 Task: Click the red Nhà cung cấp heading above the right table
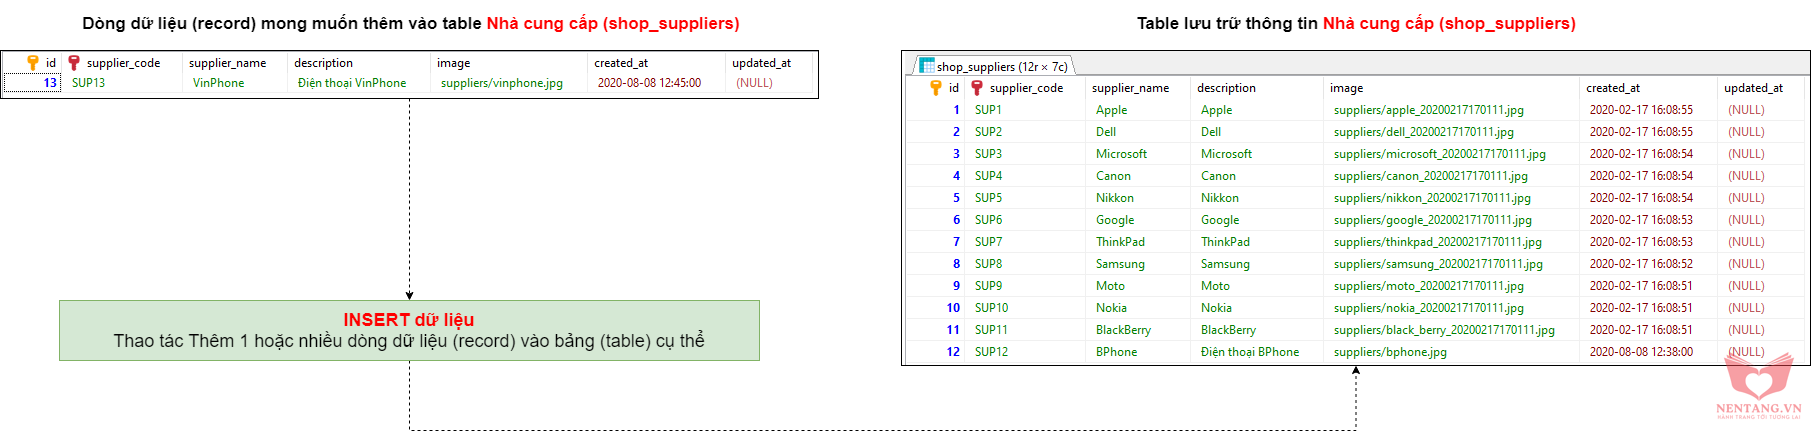pyautogui.click(x=1448, y=23)
